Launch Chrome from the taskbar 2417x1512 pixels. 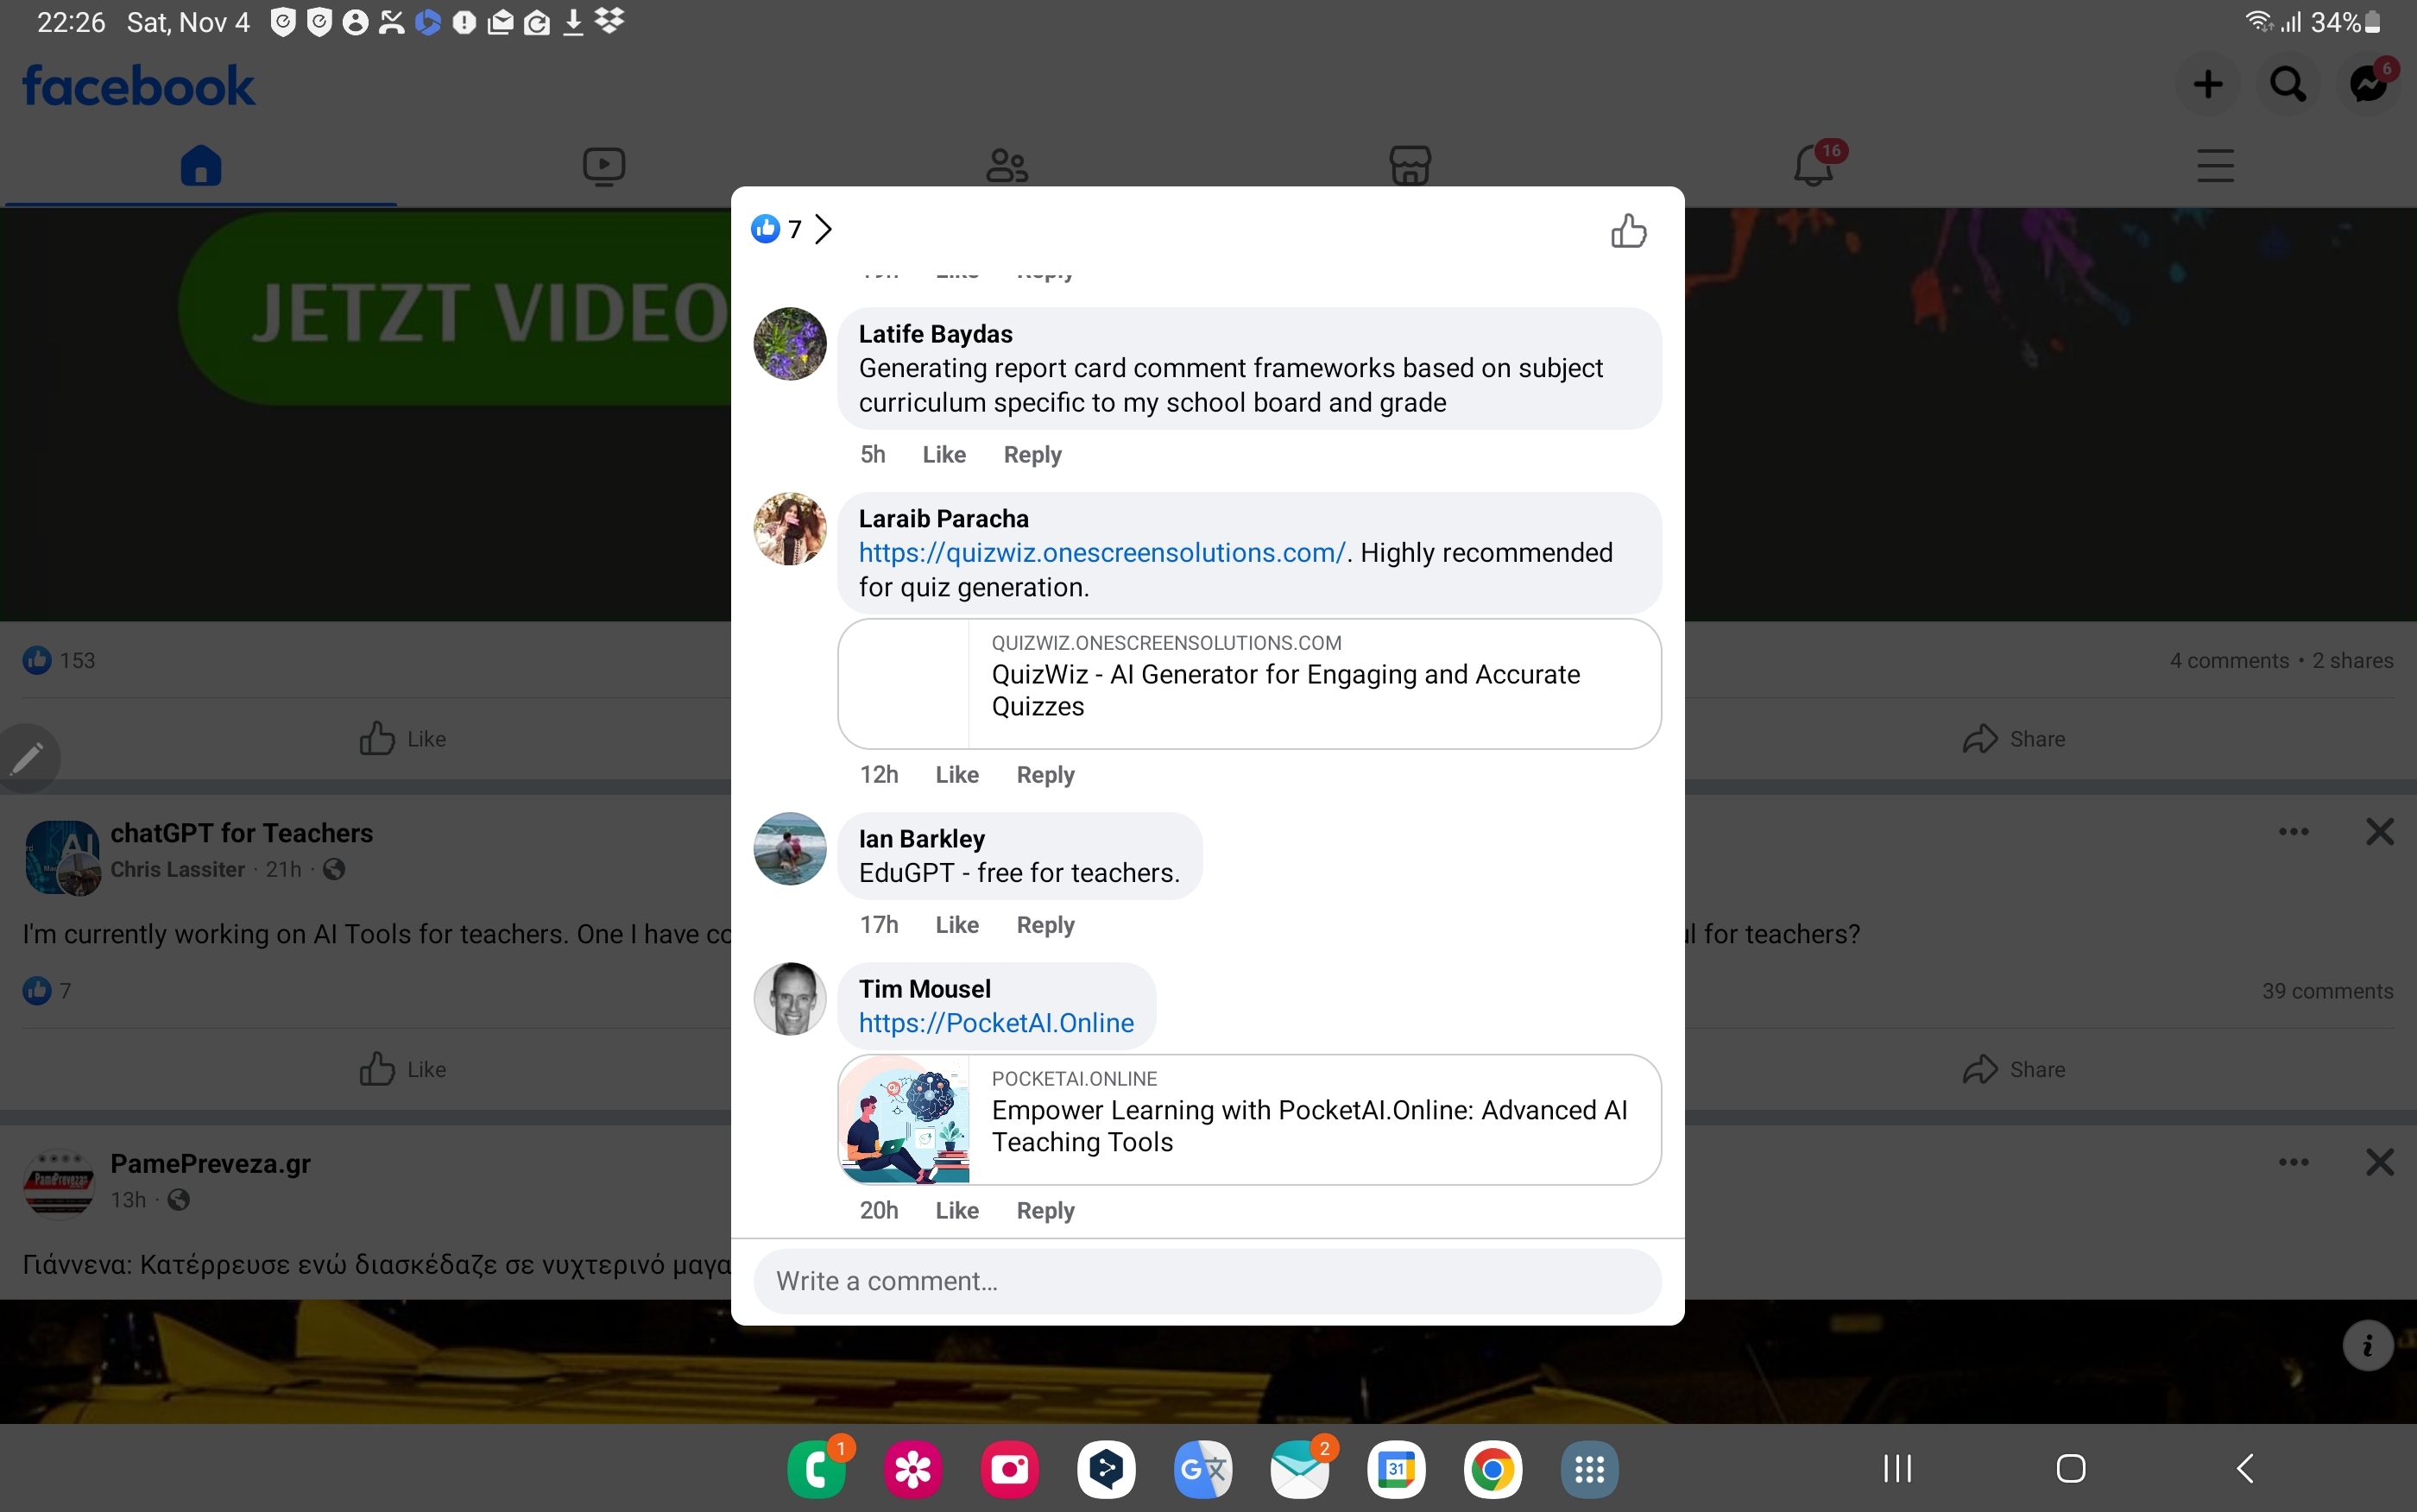point(1492,1469)
